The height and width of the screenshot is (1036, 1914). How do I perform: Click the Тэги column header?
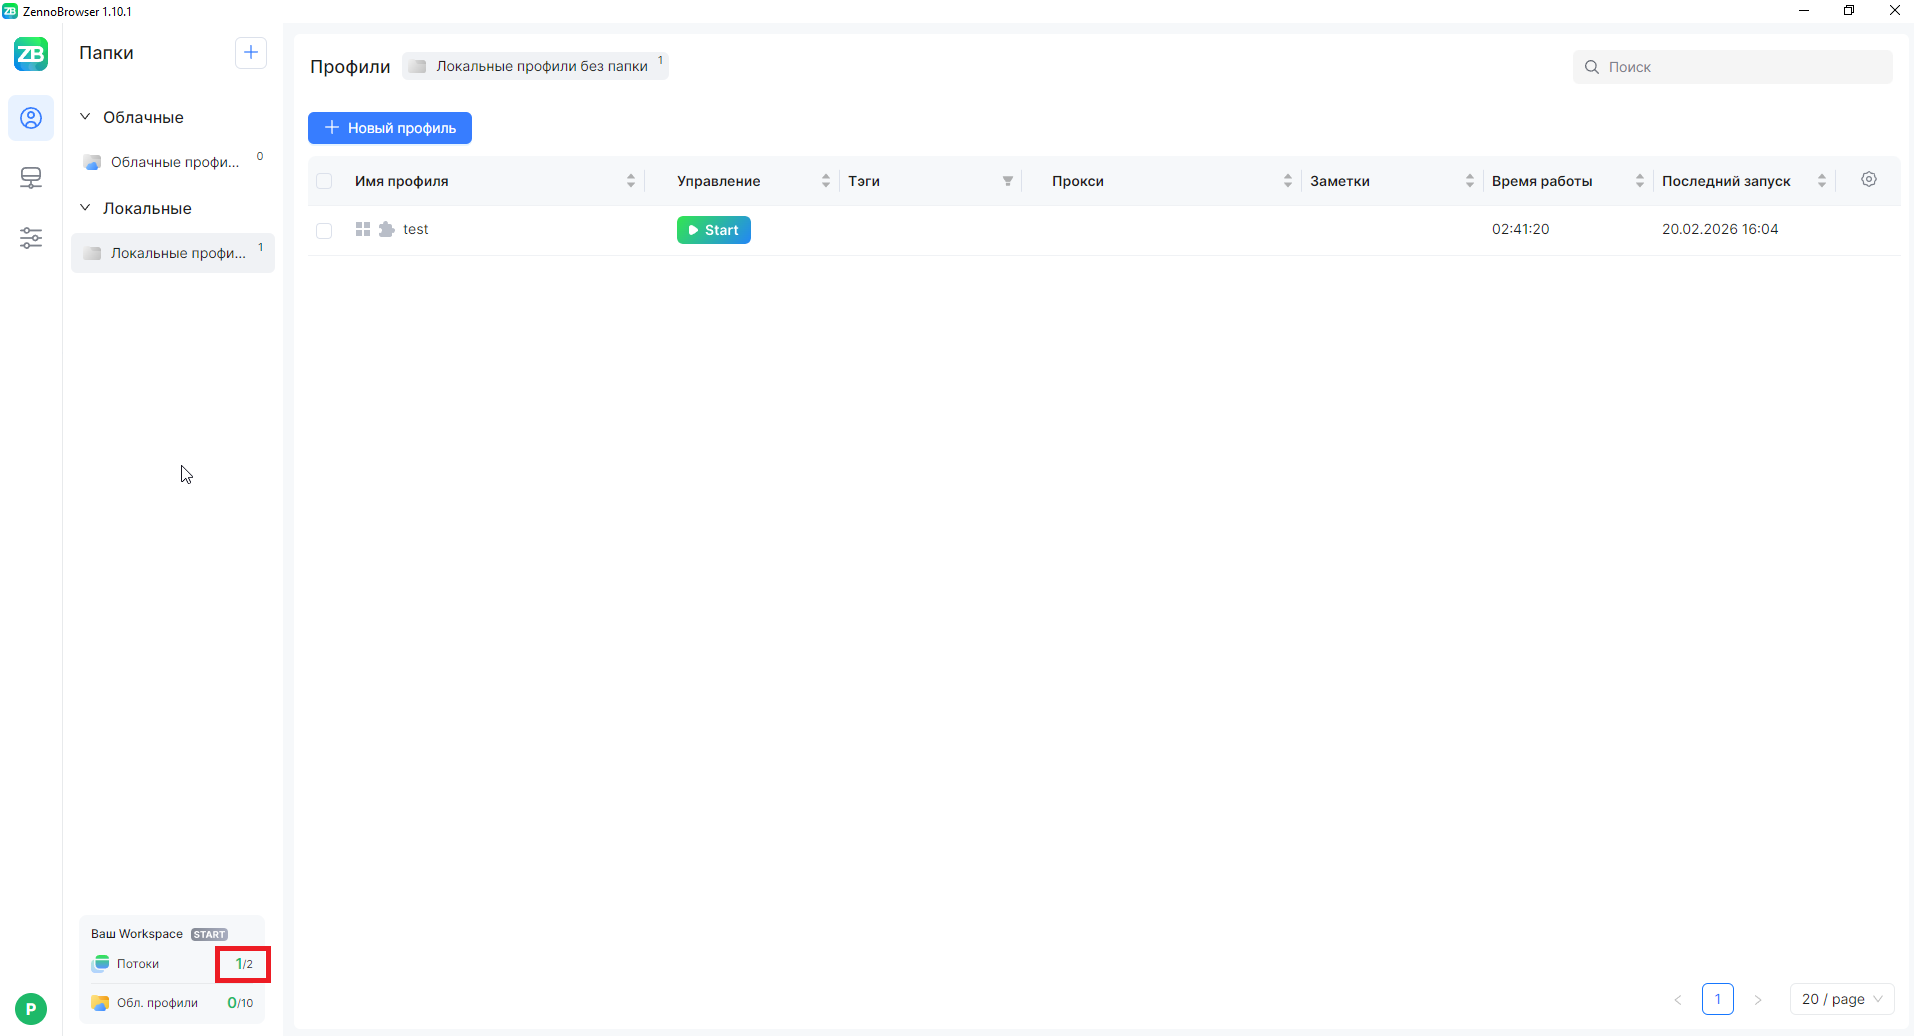864,181
